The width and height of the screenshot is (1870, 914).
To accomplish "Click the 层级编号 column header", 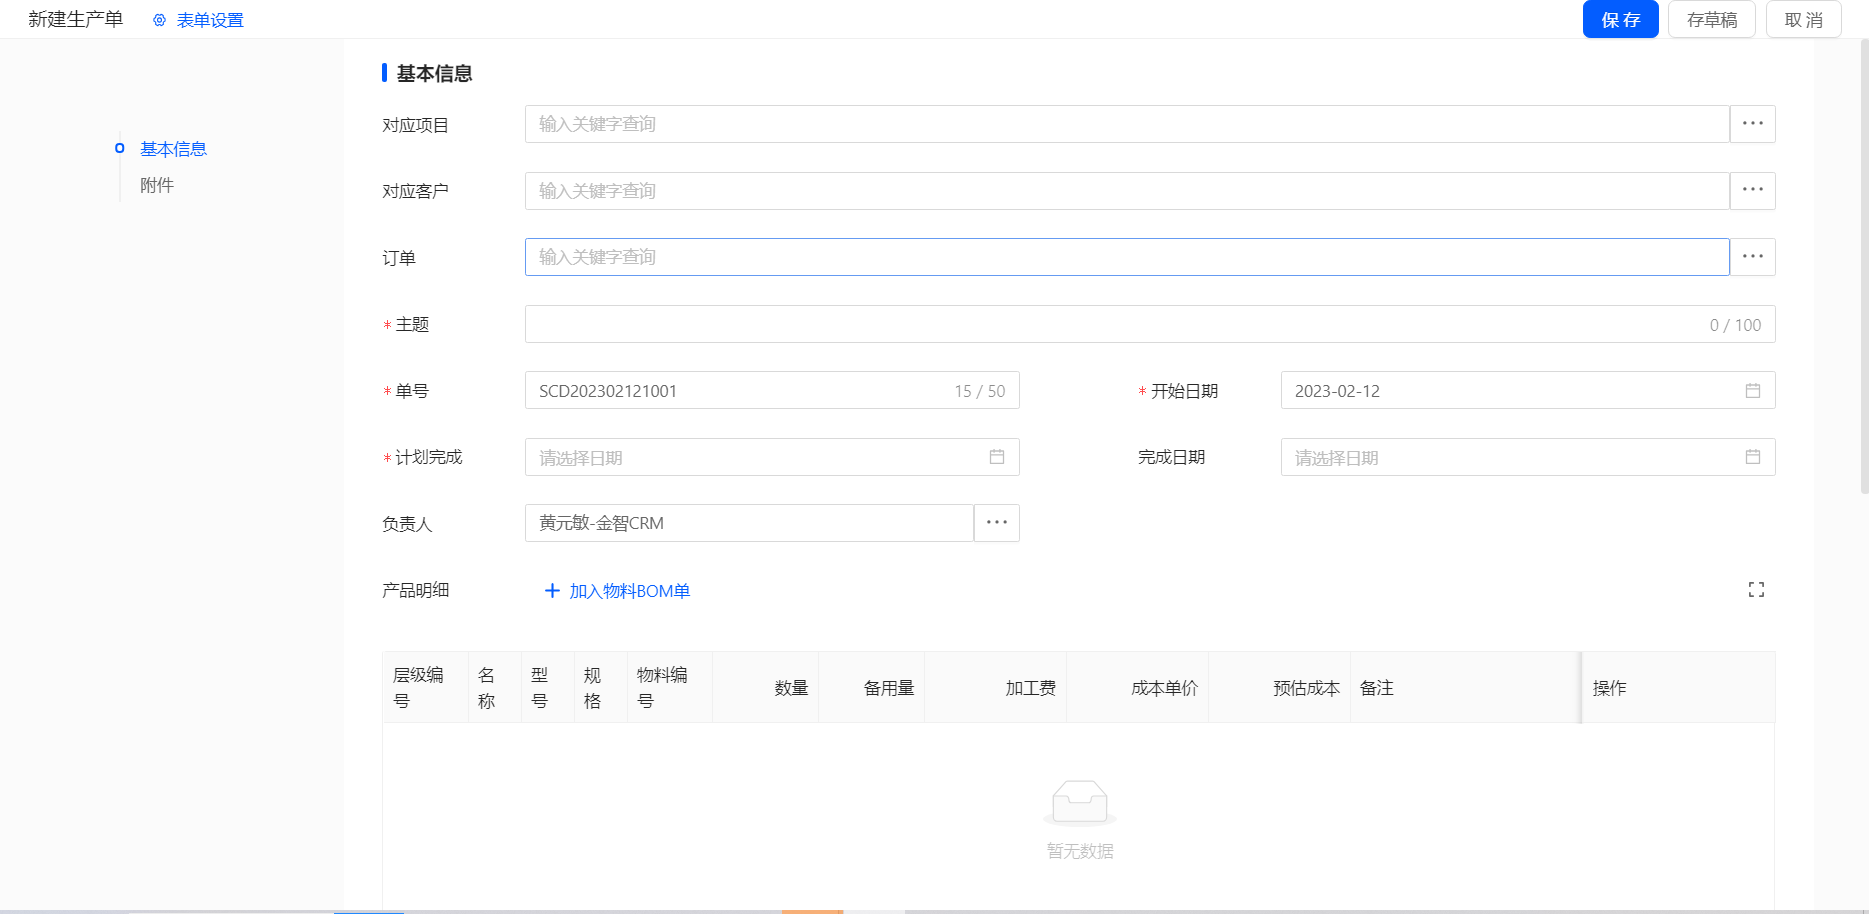I will click(425, 688).
